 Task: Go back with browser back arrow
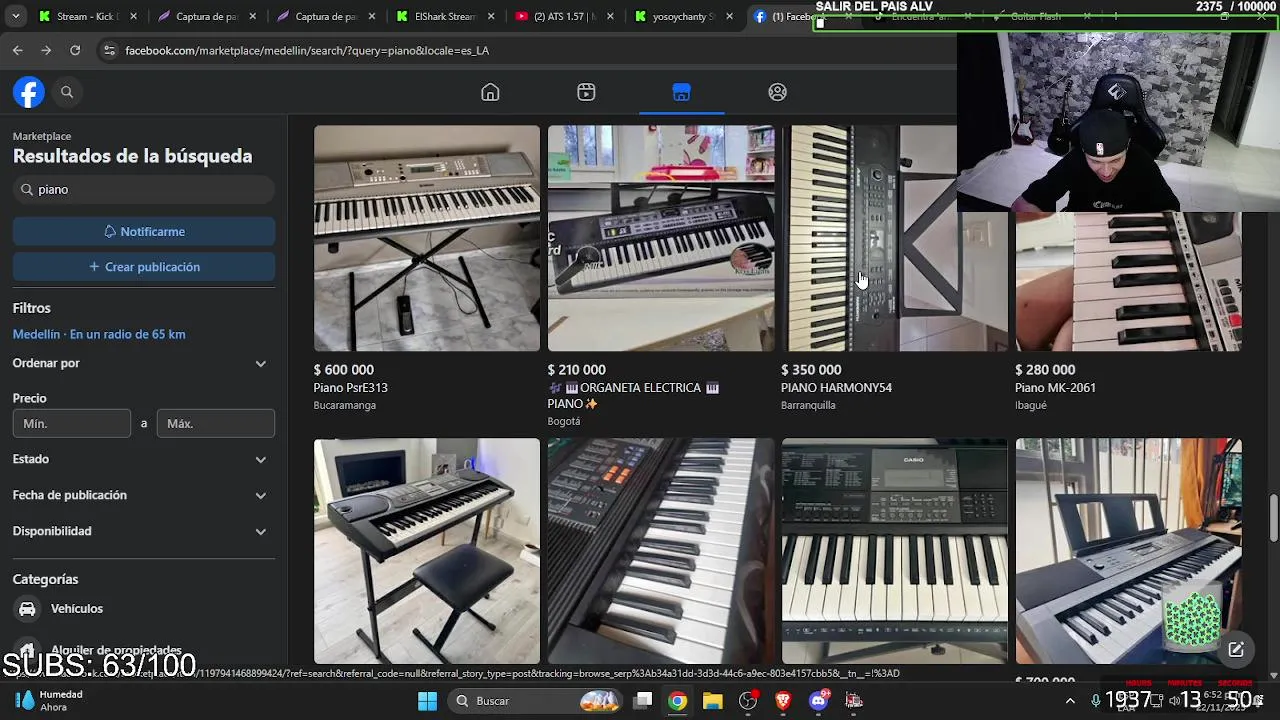(18, 50)
